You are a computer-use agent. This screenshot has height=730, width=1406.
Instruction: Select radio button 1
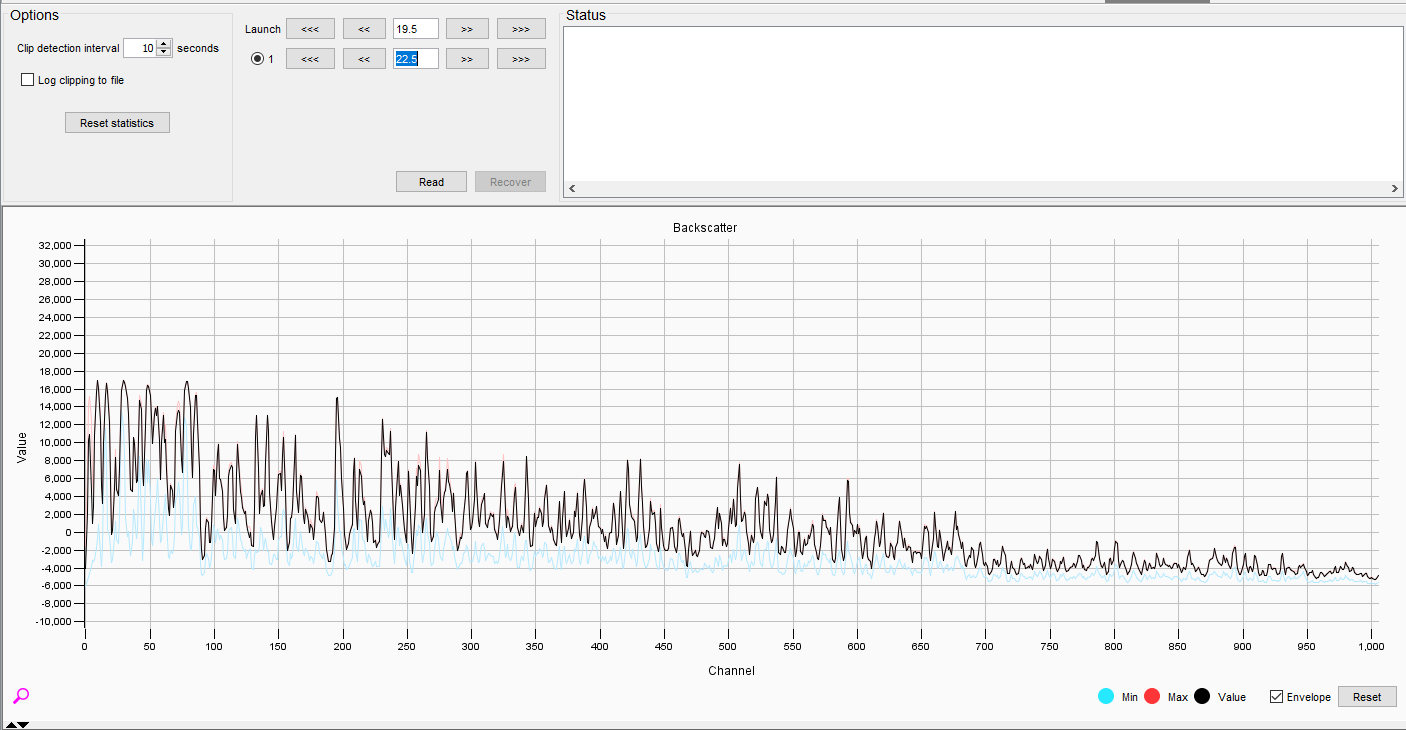(x=257, y=59)
